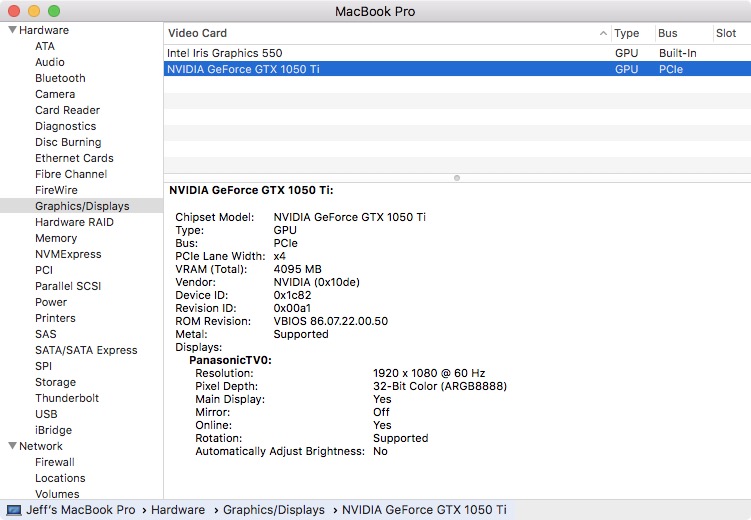This screenshot has width=751, height=520.
Task: Select Memory in the sidebar
Action: [56, 238]
